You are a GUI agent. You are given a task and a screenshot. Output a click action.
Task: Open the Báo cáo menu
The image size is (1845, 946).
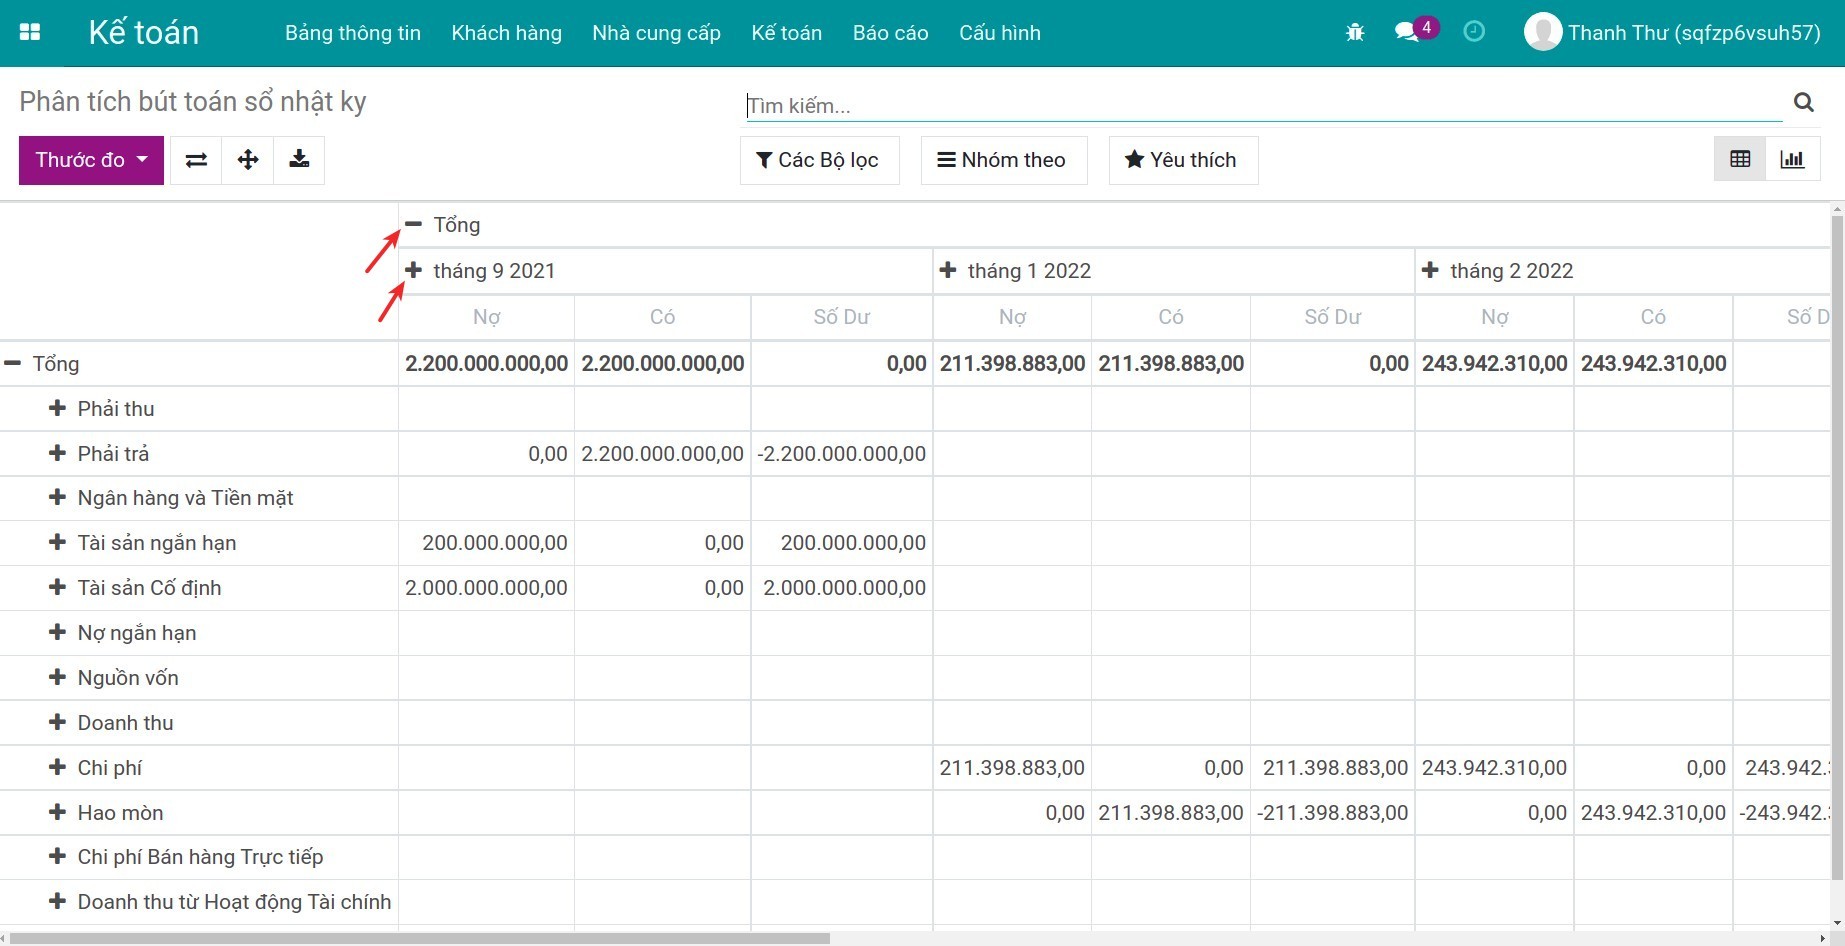890,33
